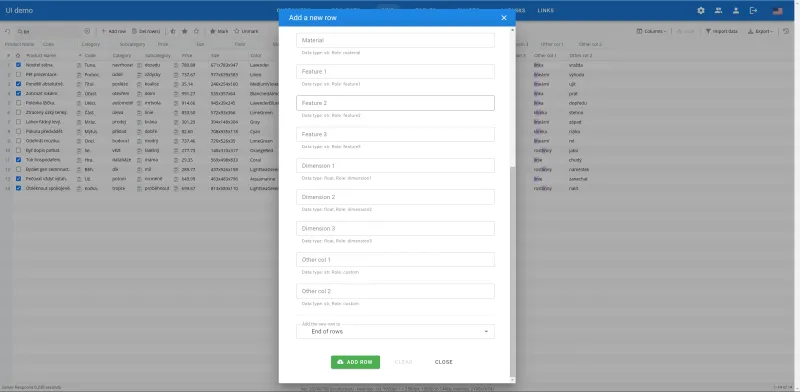Image resolution: width=800 pixels, height=392 pixels.
Task: Clear the search box with circled X
Action: 87,31
